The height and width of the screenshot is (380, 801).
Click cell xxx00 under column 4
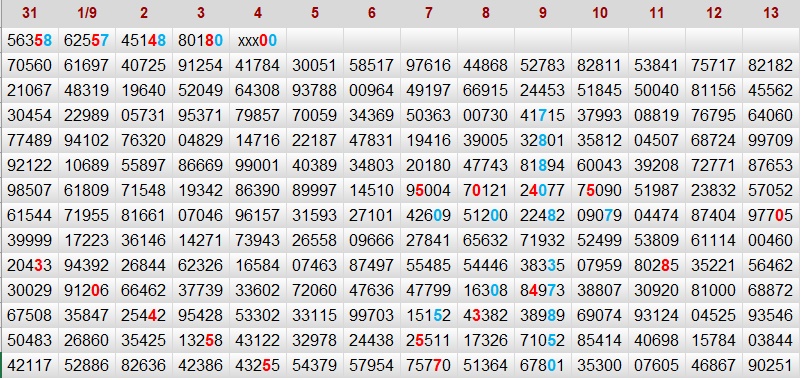[x=257, y=40]
